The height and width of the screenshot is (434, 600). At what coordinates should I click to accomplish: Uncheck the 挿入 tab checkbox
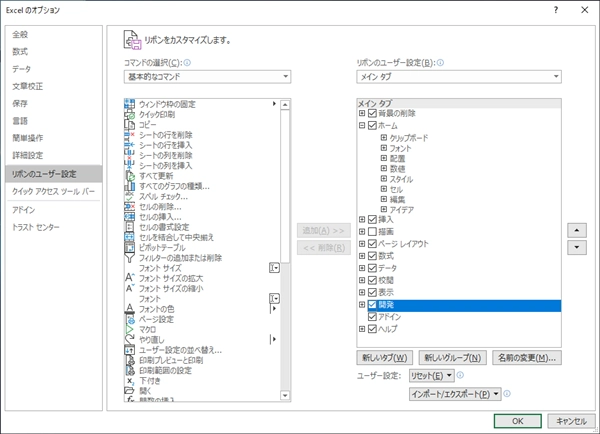click(x=372, y=219)
